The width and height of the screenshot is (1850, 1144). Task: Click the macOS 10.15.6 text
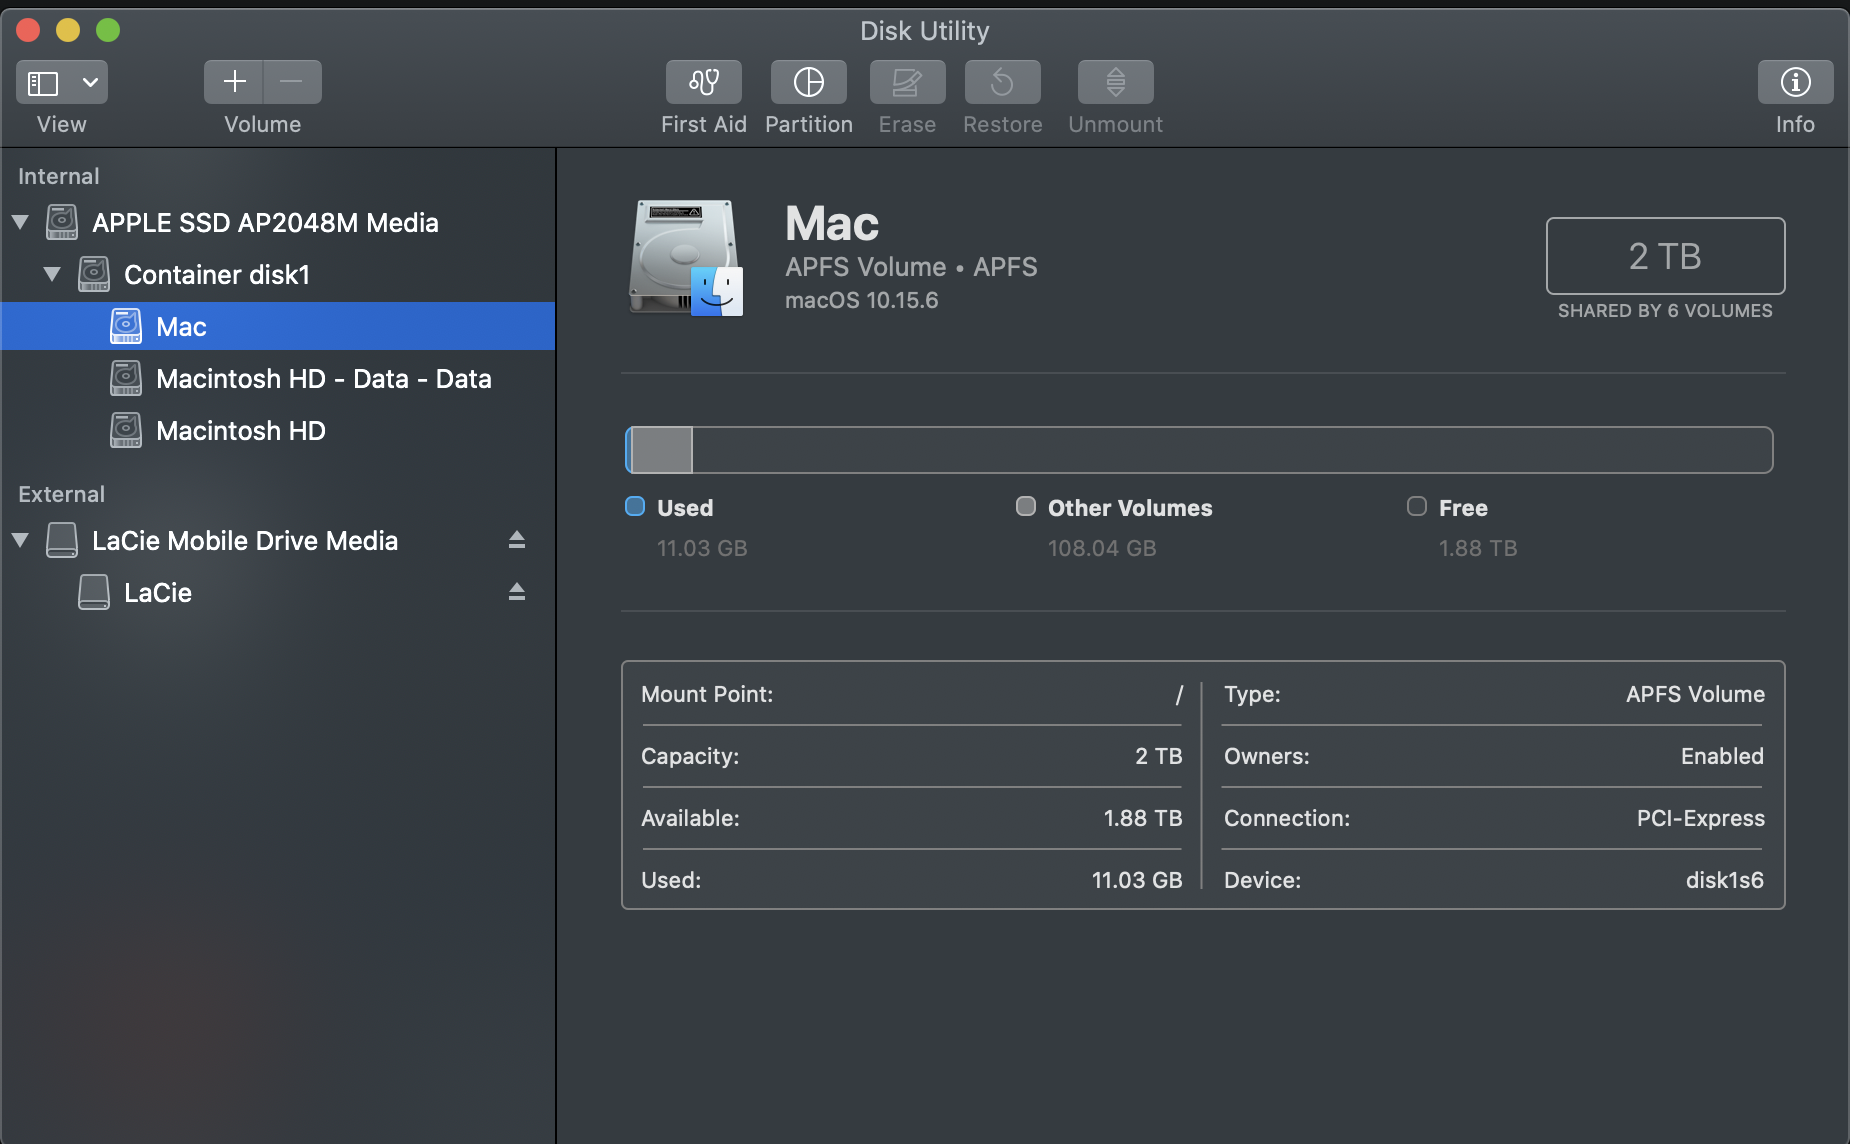click(x=862, y=300)
